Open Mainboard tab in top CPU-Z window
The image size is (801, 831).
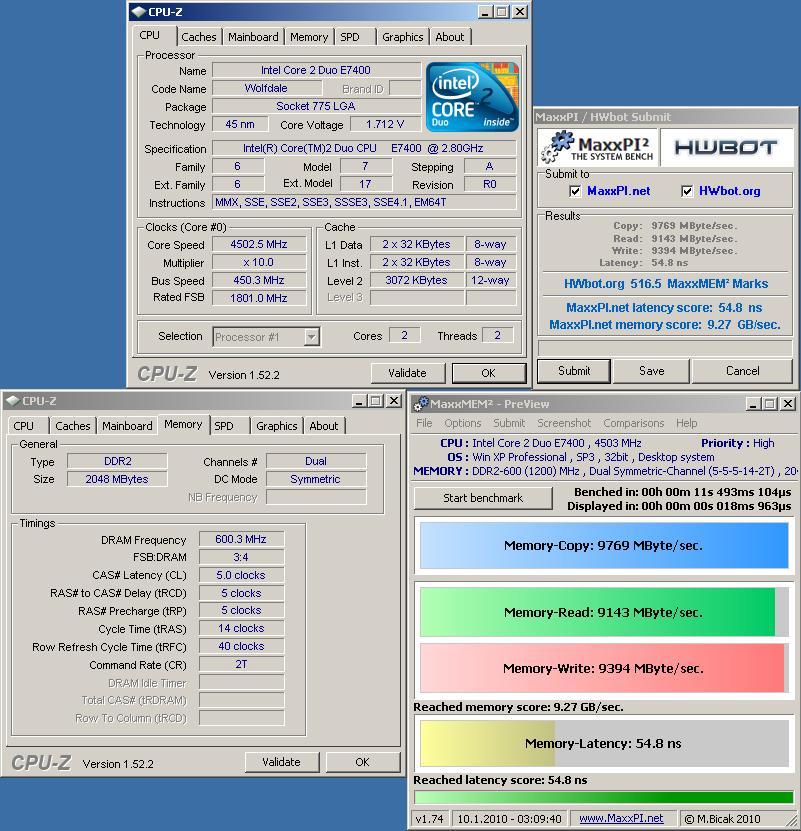[x=253, y=37]
